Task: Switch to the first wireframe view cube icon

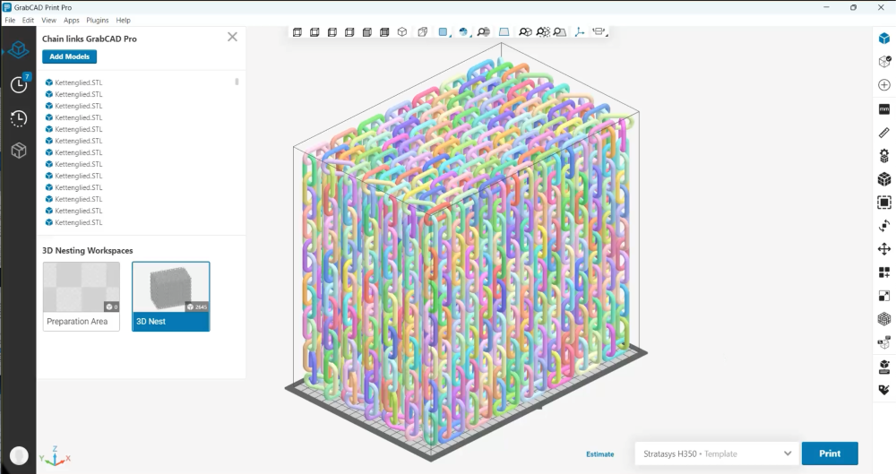Action: (297, 33)
